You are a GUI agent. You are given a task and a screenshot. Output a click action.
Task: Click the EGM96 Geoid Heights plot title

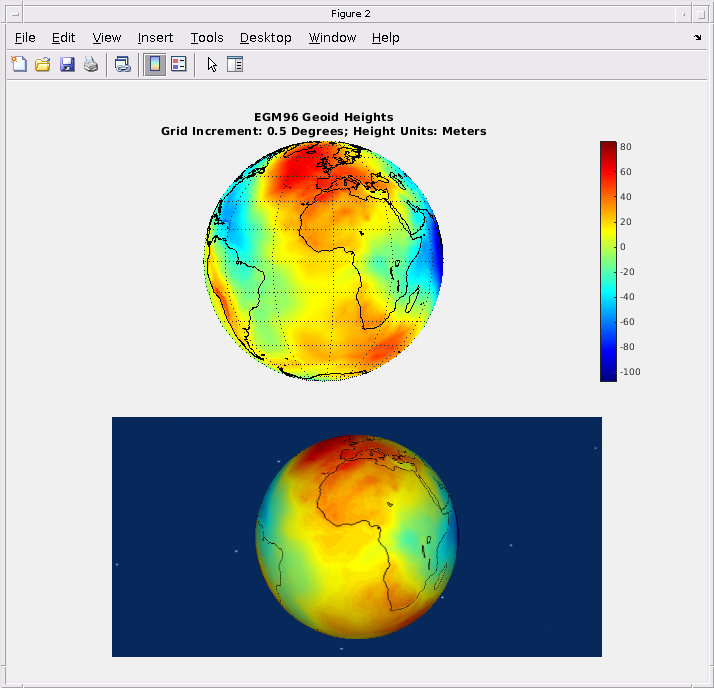click(x=323, y=118)
